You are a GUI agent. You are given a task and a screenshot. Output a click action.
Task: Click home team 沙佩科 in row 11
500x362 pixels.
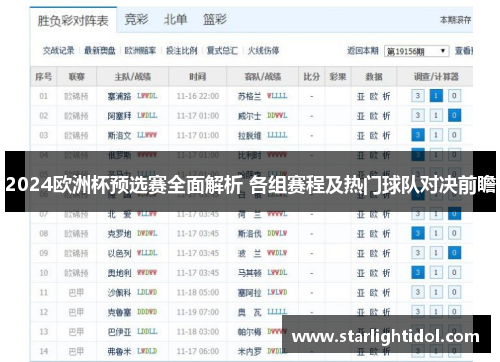[x=119, y=293]
